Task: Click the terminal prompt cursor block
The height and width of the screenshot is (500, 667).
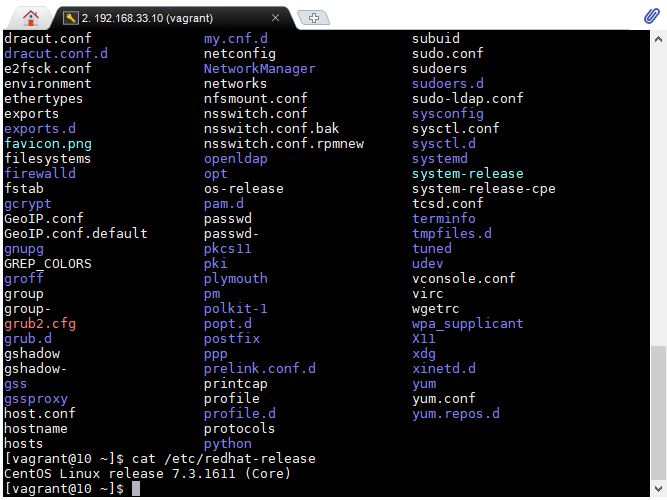Action: click(136, 489)
